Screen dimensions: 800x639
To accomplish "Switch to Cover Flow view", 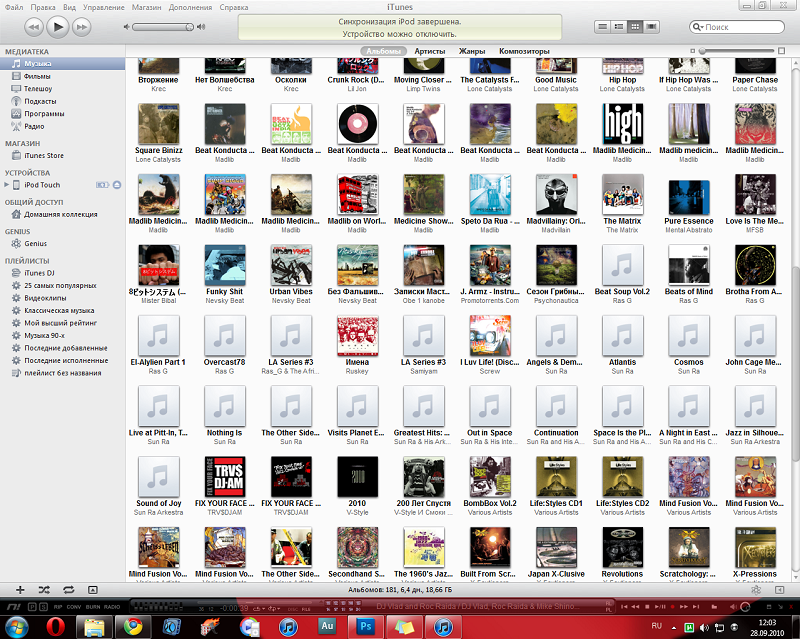I will pyautogui.click(x=652, y=27).
